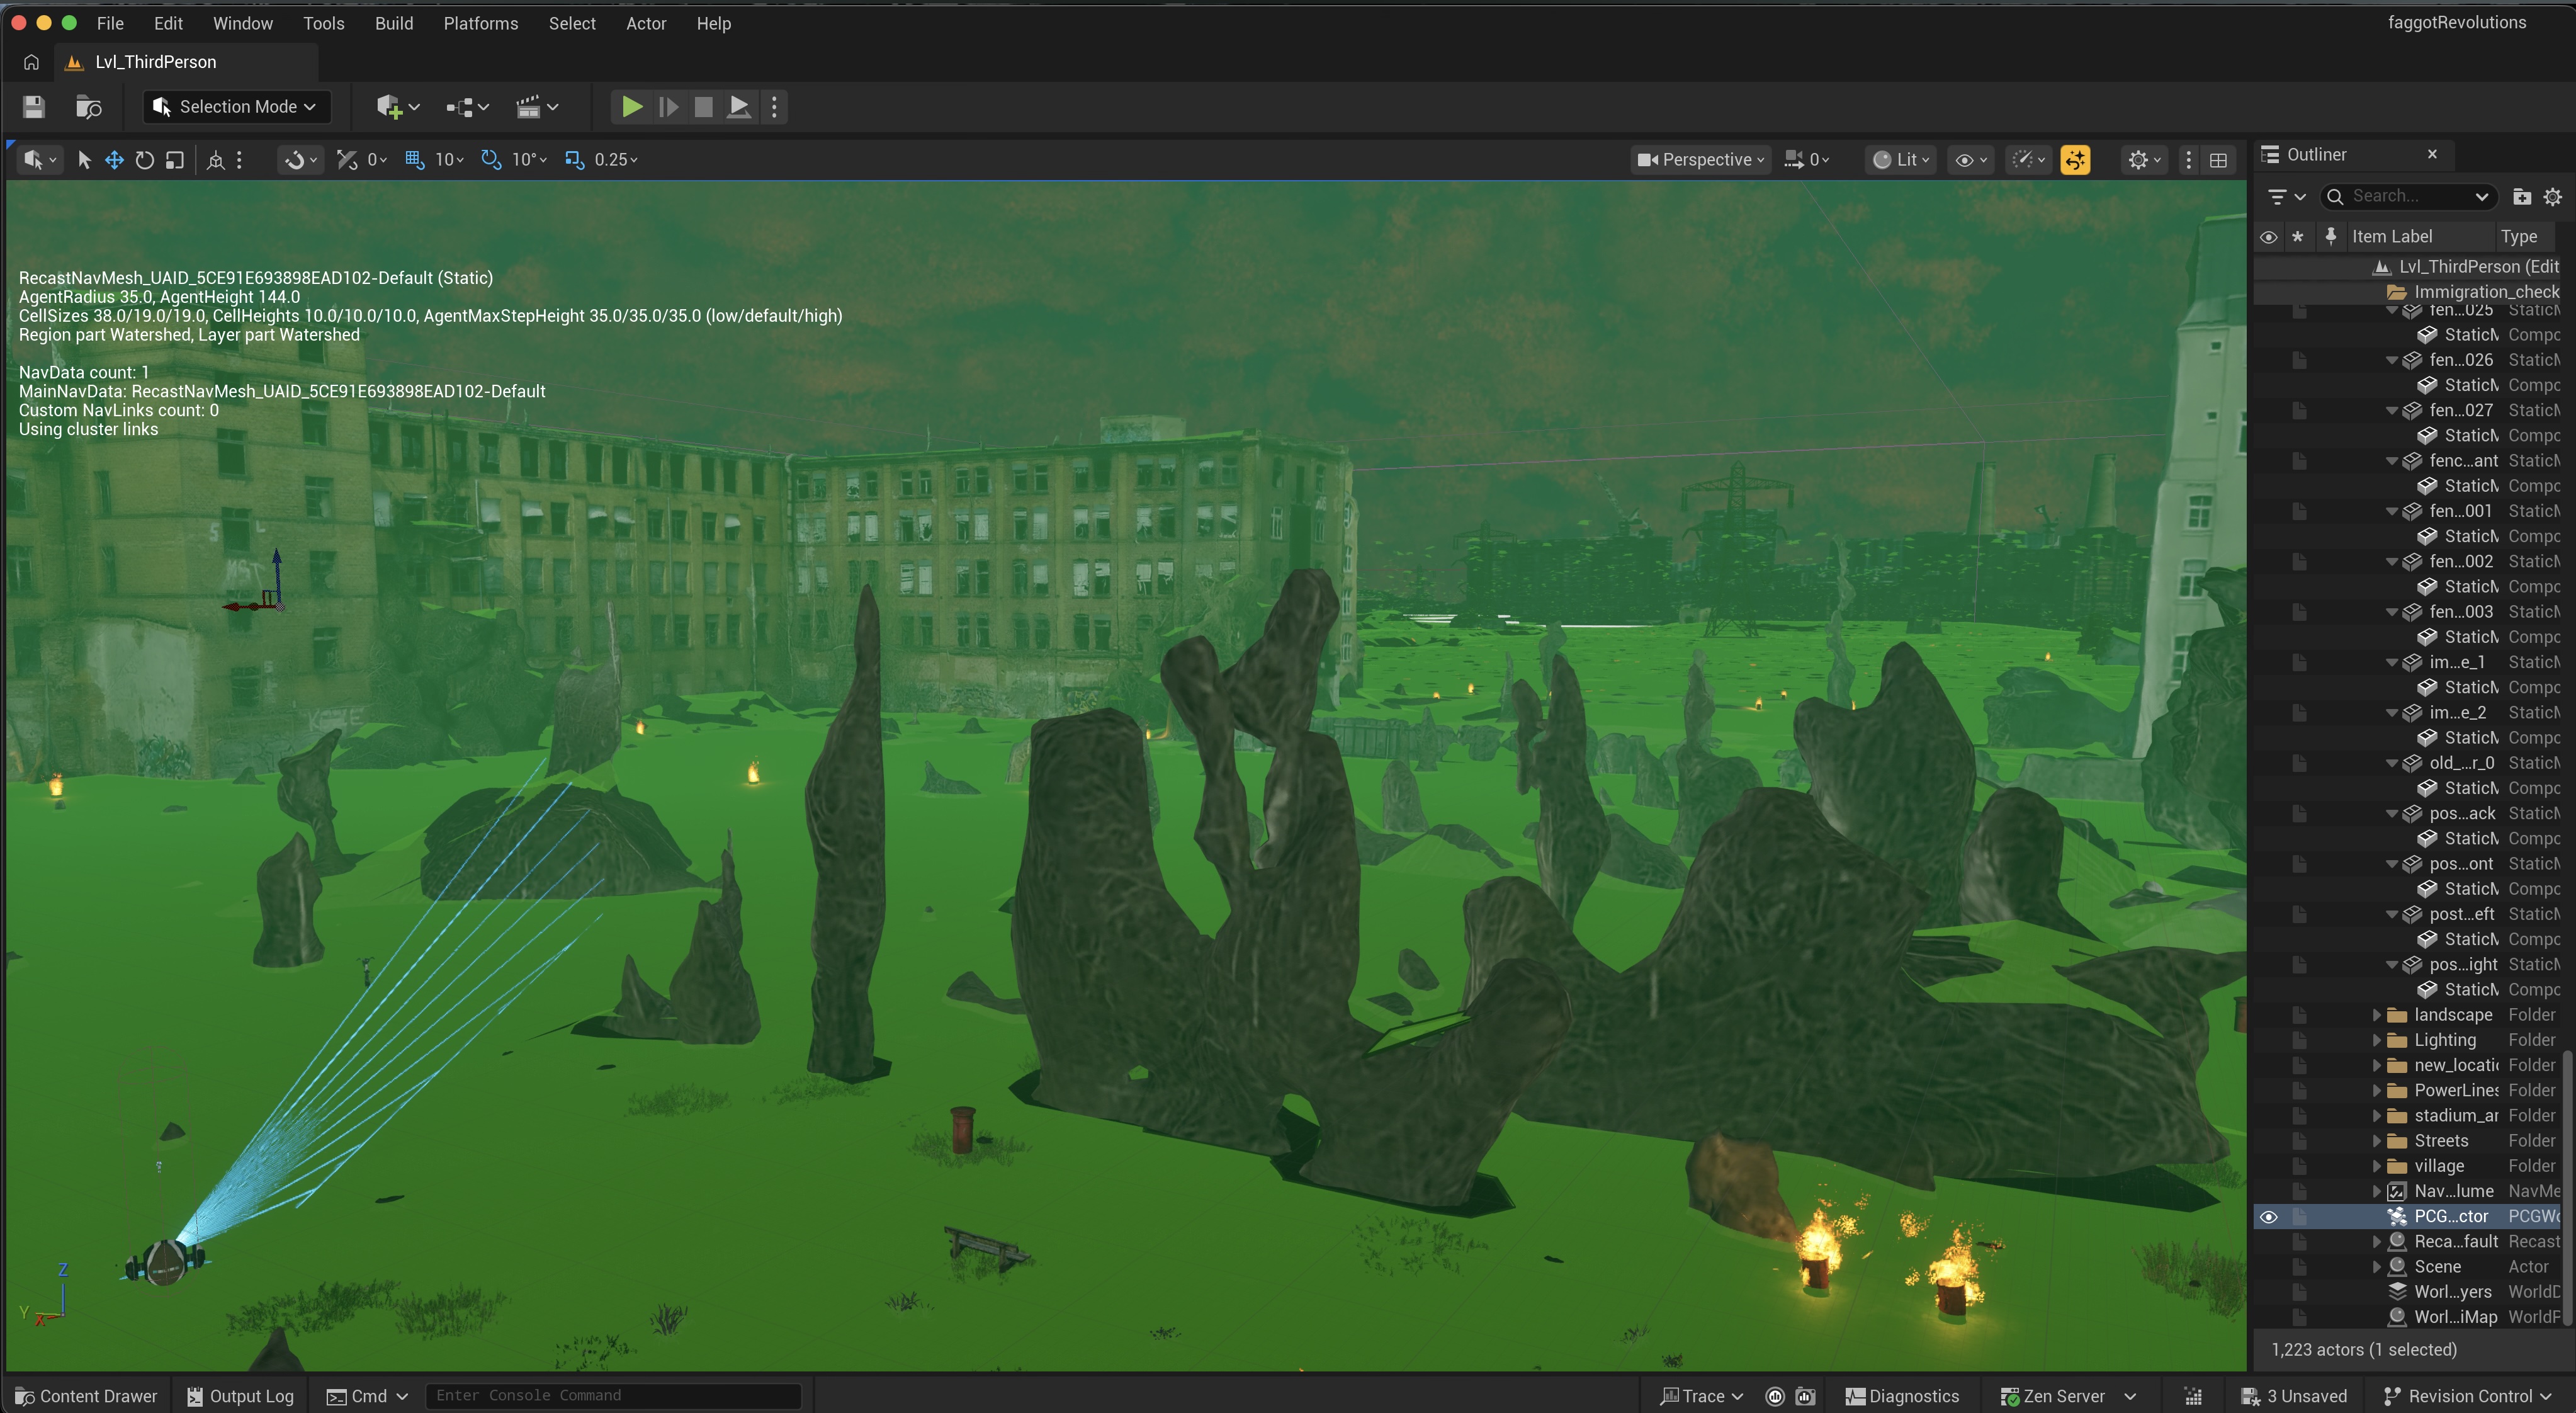This screenshot has width=2576, height=1413.
Task: Click the yellow highlighted viewport toolbar icon
Action: point(2075,160)
